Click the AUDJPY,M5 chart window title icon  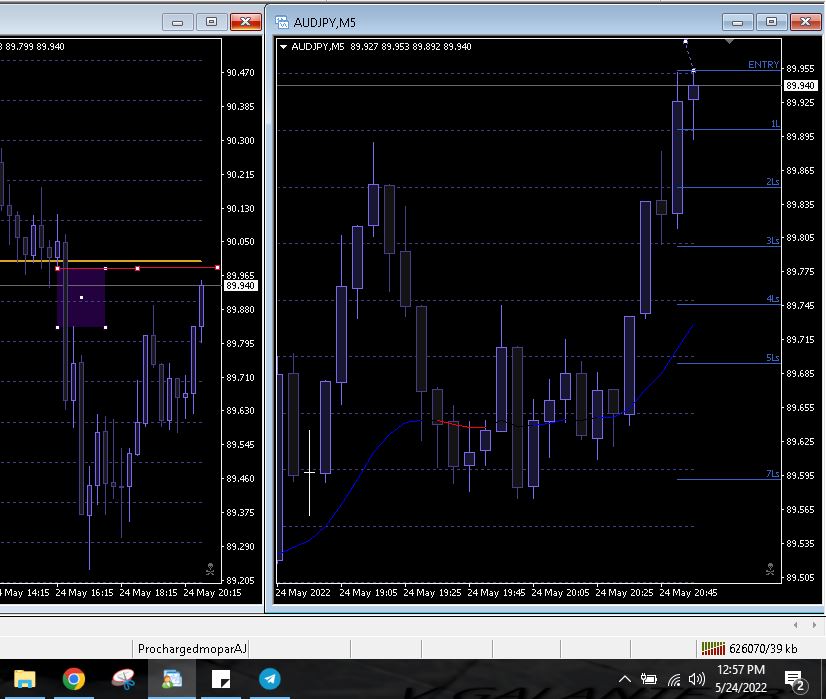click(x=282, y=22)
